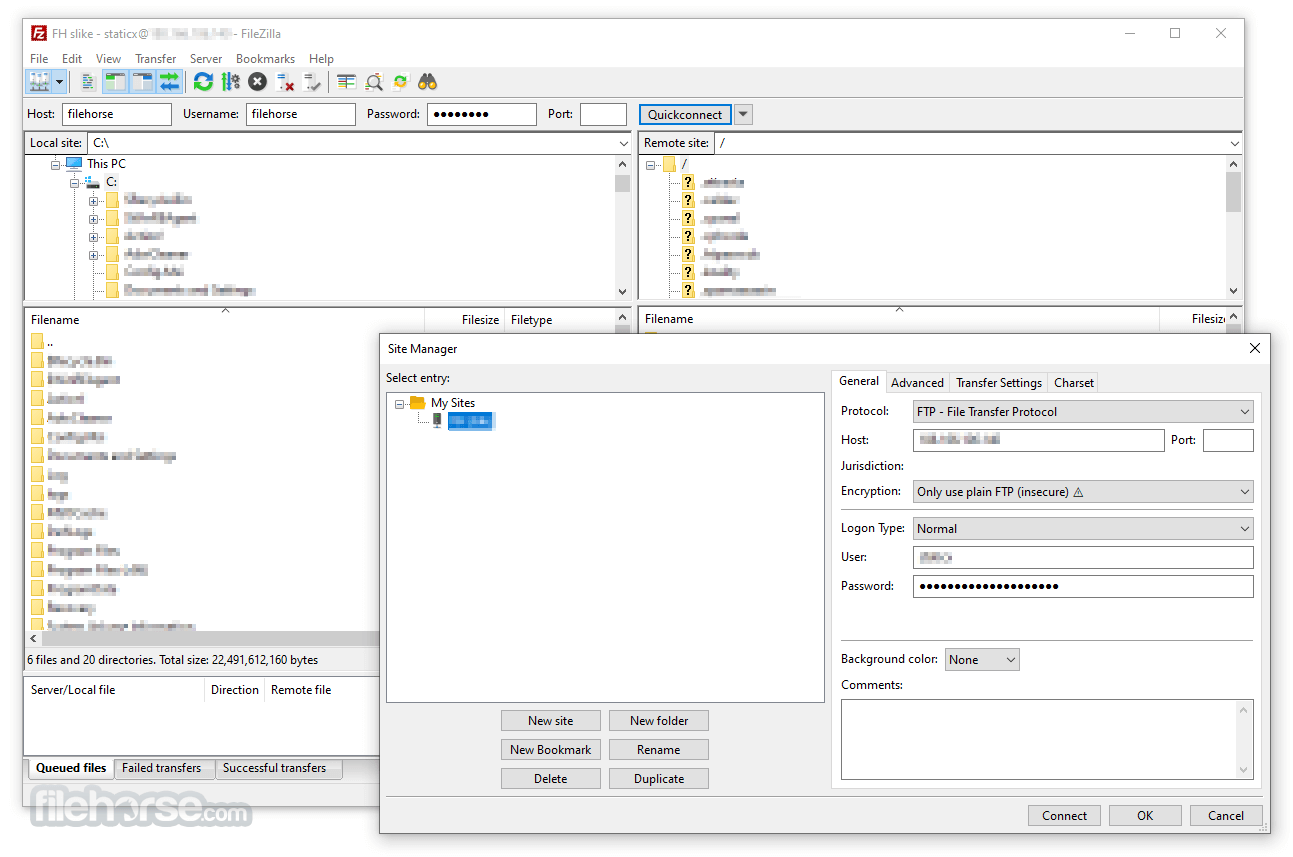The width and height of the screenshot is (1293, 857).
Task: Cancel the current operation with the X icon
Action: pyautogui.click(x=258, y=82)
